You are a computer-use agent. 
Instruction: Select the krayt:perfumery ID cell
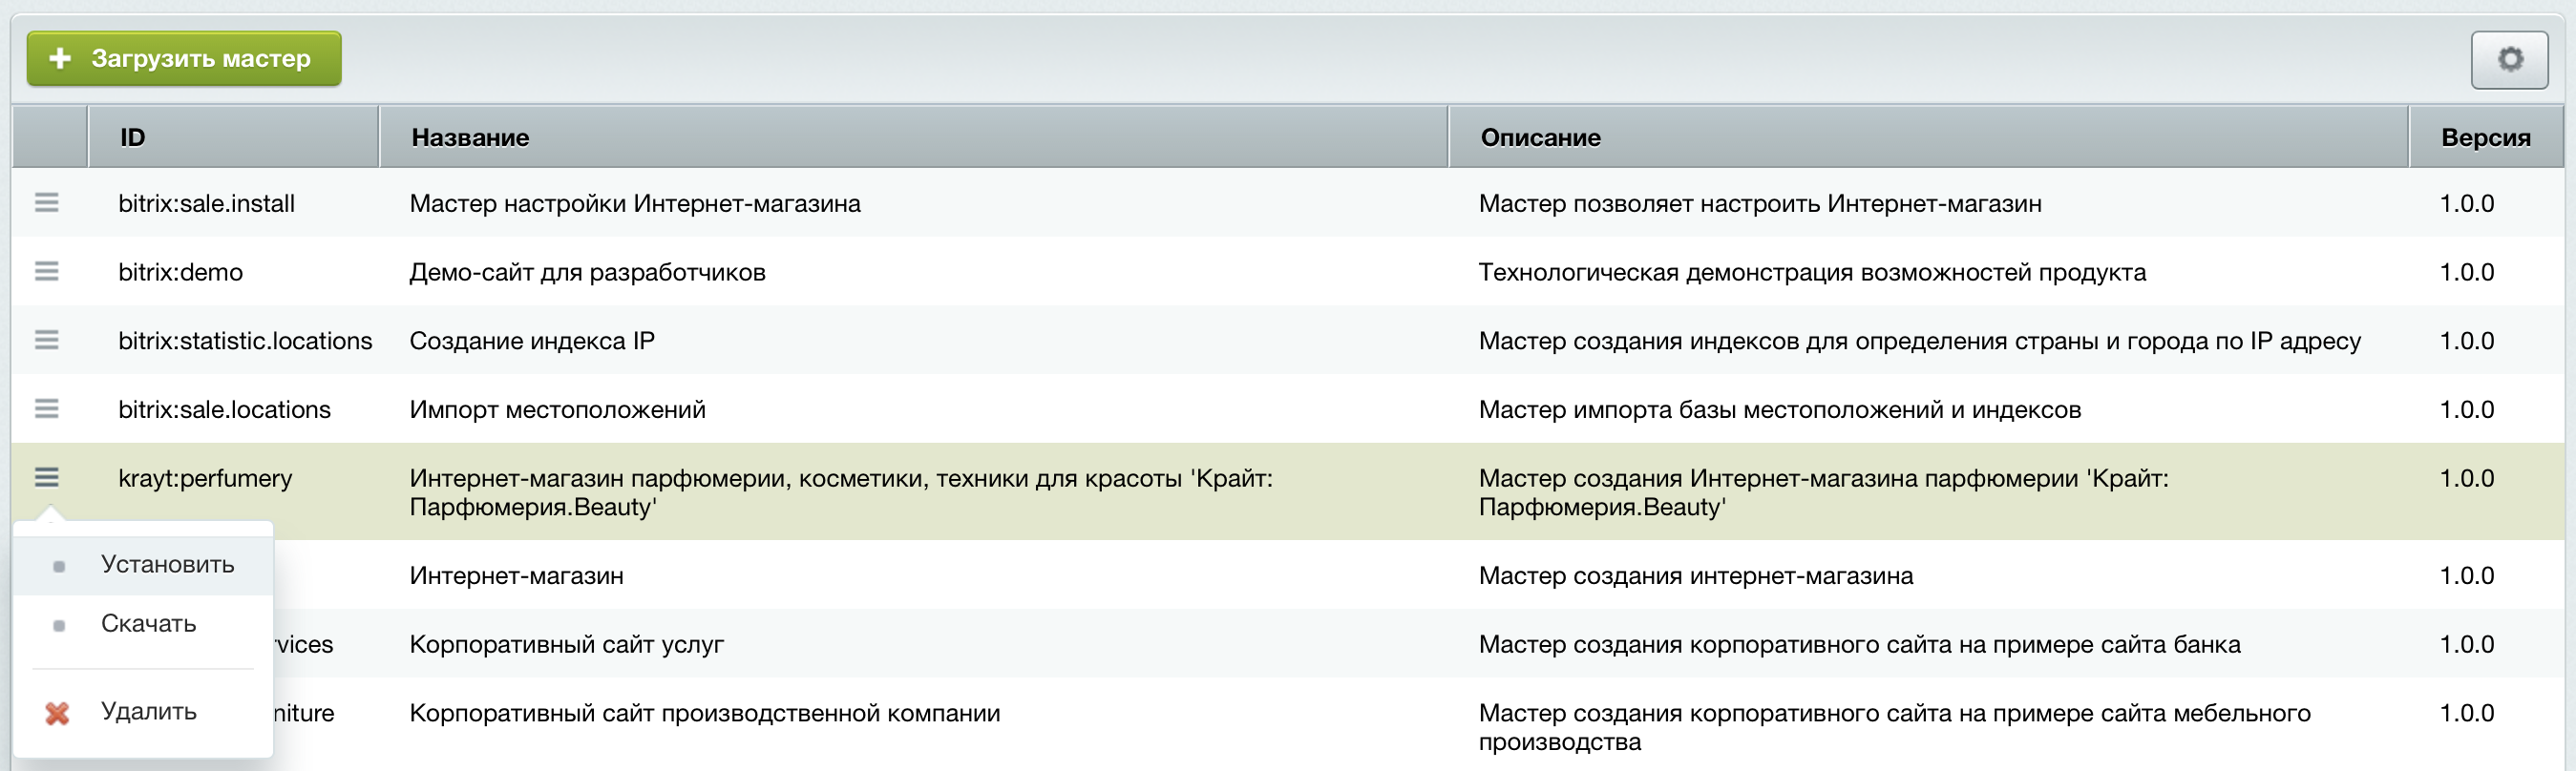pos(206,479)
